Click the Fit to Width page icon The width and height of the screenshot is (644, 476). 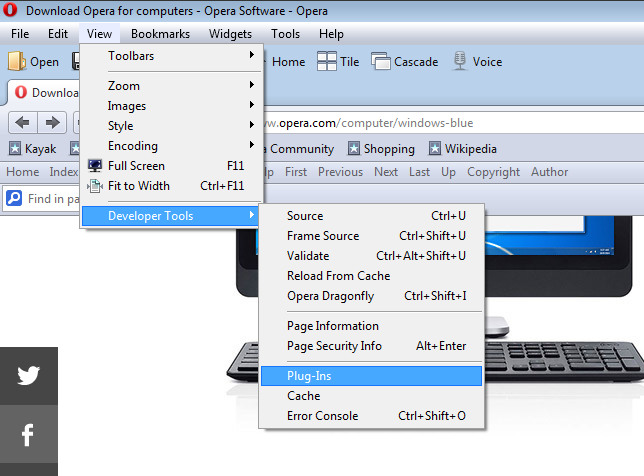pyautogui.click(x=95, y=186)
